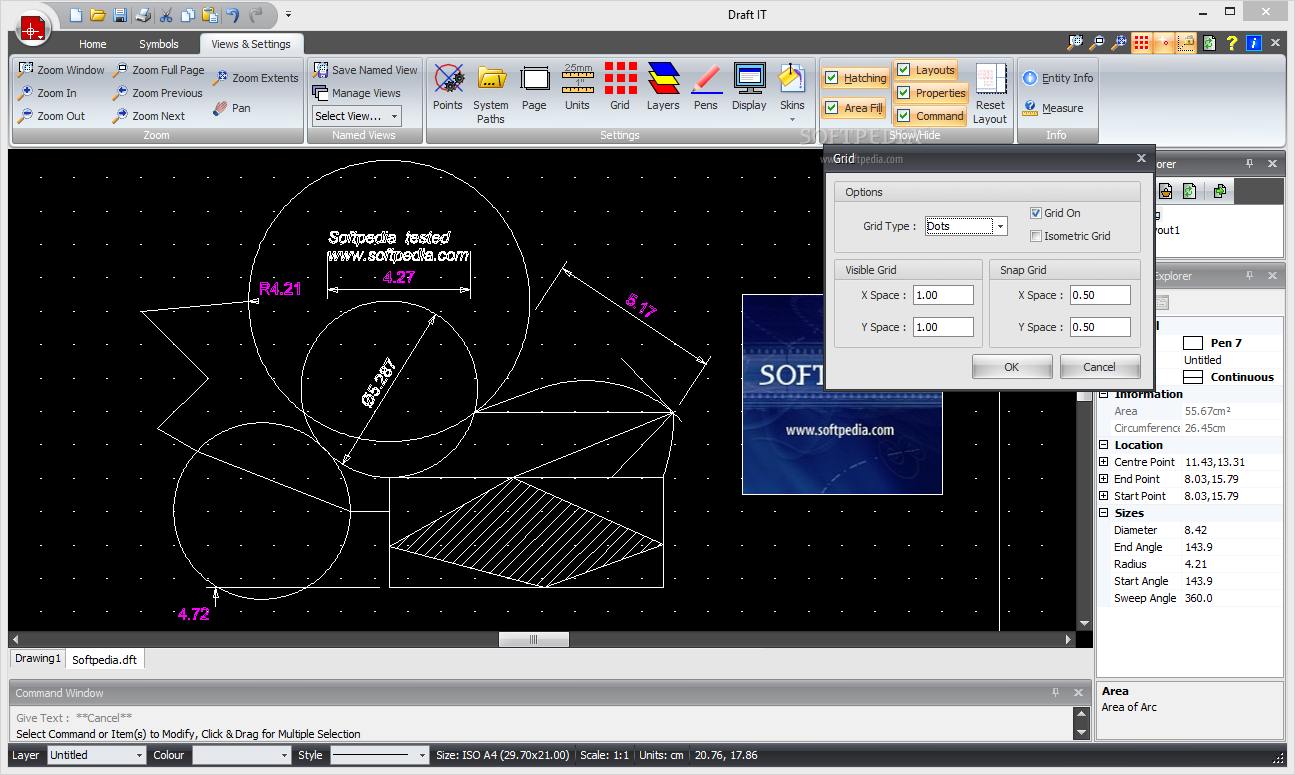Expand the Centre Point row
The height and width of the screenshot is (775, 1295).
click(1104, 462)
